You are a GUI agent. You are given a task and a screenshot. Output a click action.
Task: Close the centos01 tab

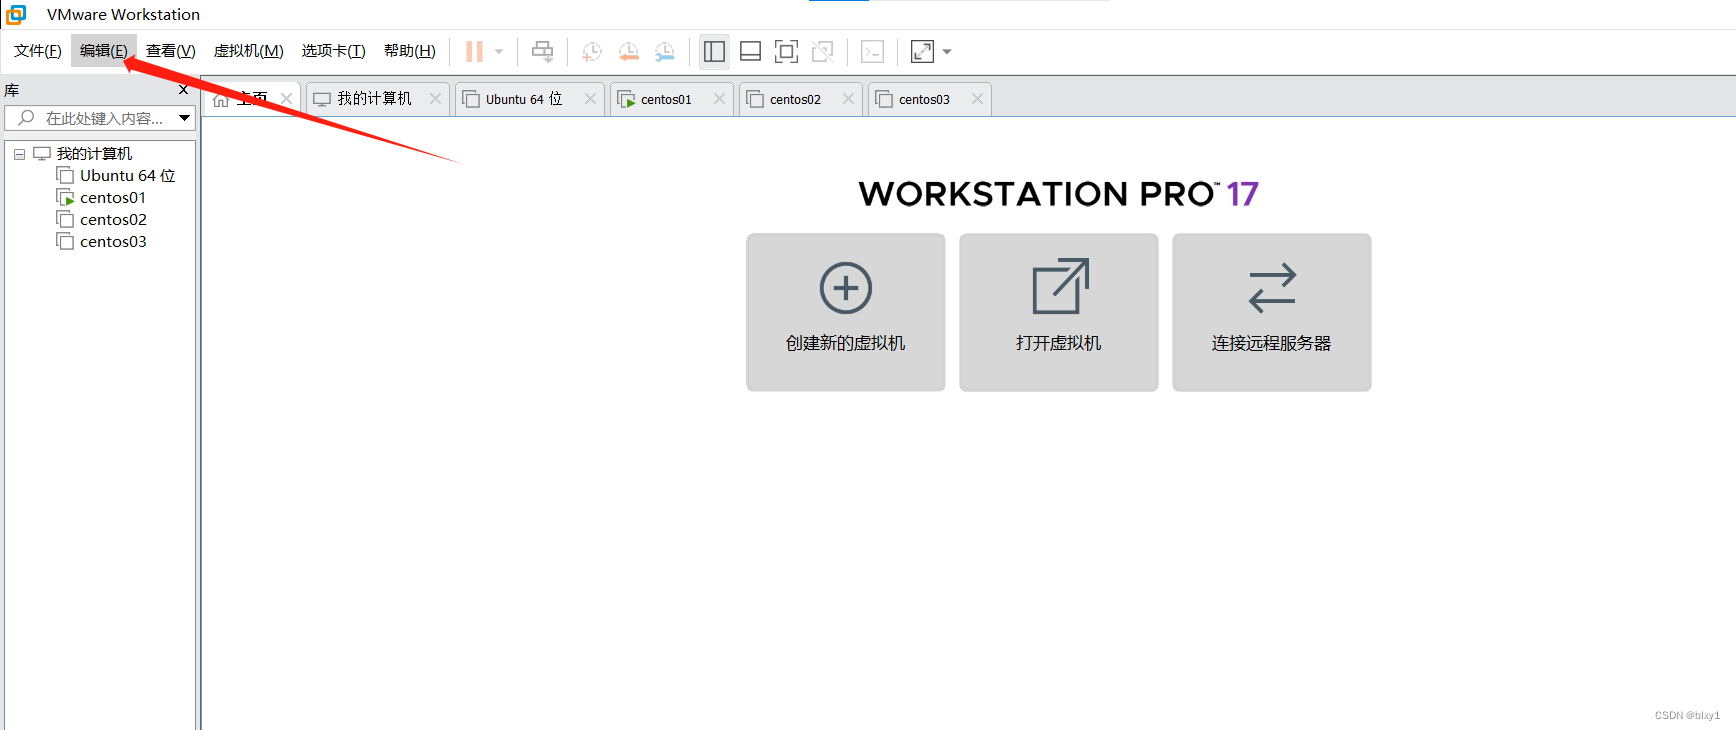pos(719,98)
